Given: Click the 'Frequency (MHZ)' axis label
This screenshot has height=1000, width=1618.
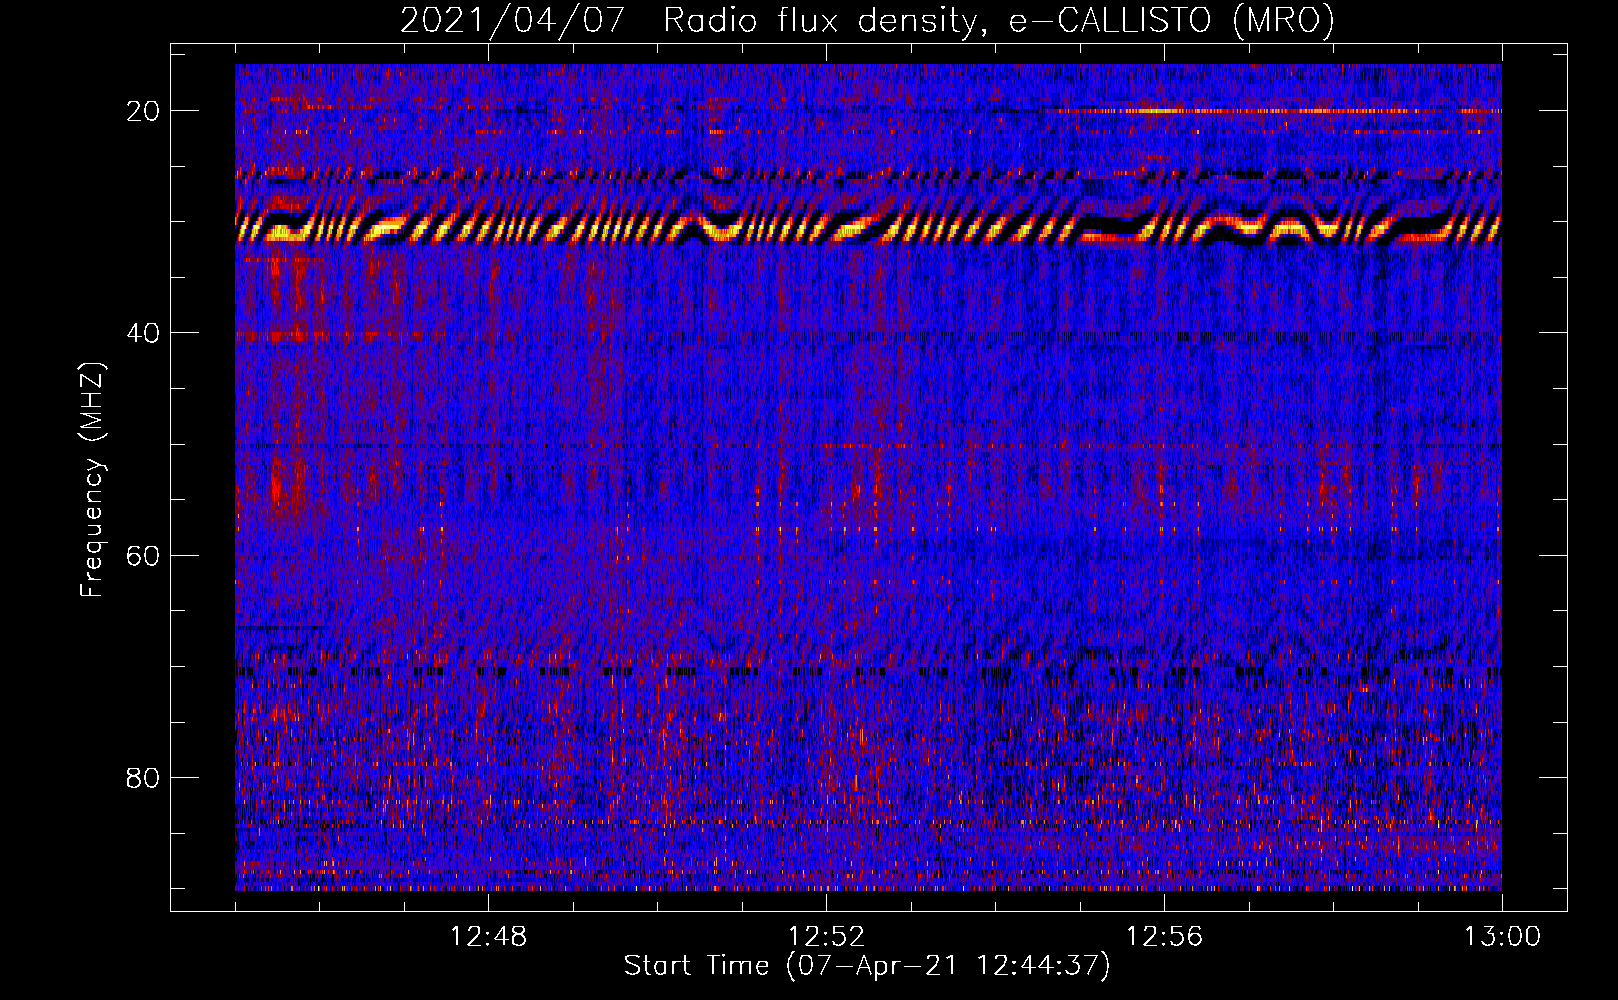Looking at the screenshot, I should pos(92,481).
